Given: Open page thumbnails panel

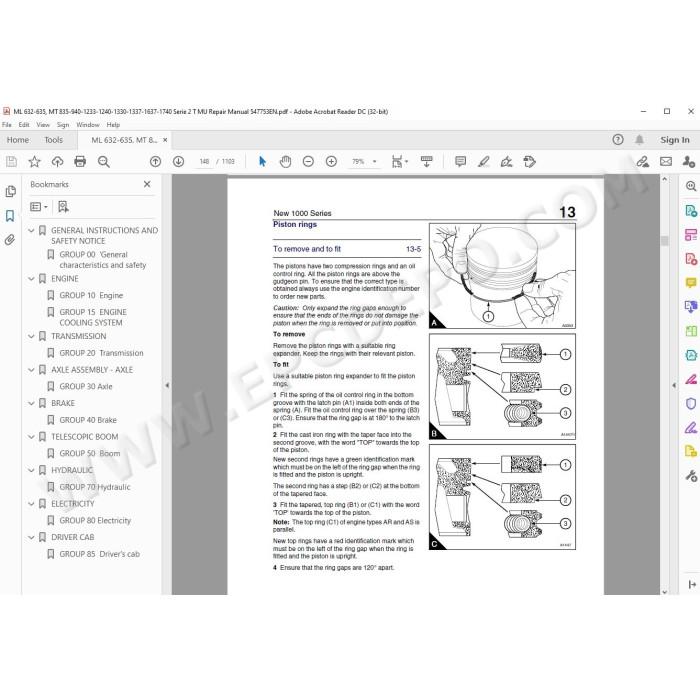Looking at the screenshot, I should coord(10,192).
